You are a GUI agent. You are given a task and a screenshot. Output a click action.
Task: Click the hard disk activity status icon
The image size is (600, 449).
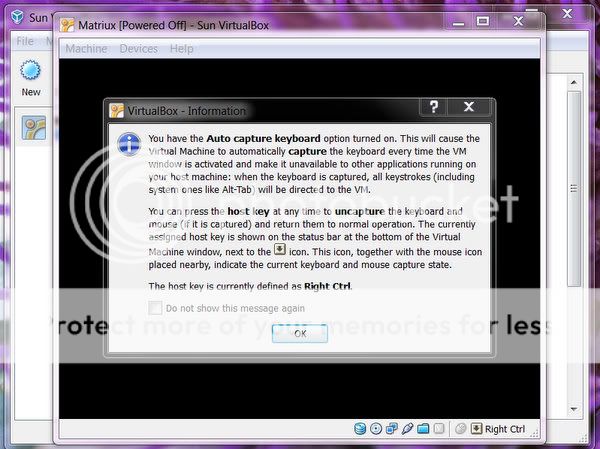tap(360, 429)
